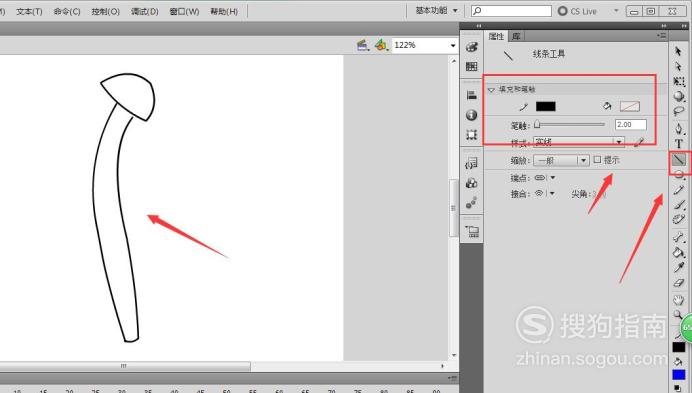Open the 122% zoom dropdown
Image resolution: width=692 pixels, height=393 pixels.
pos(453,45)
